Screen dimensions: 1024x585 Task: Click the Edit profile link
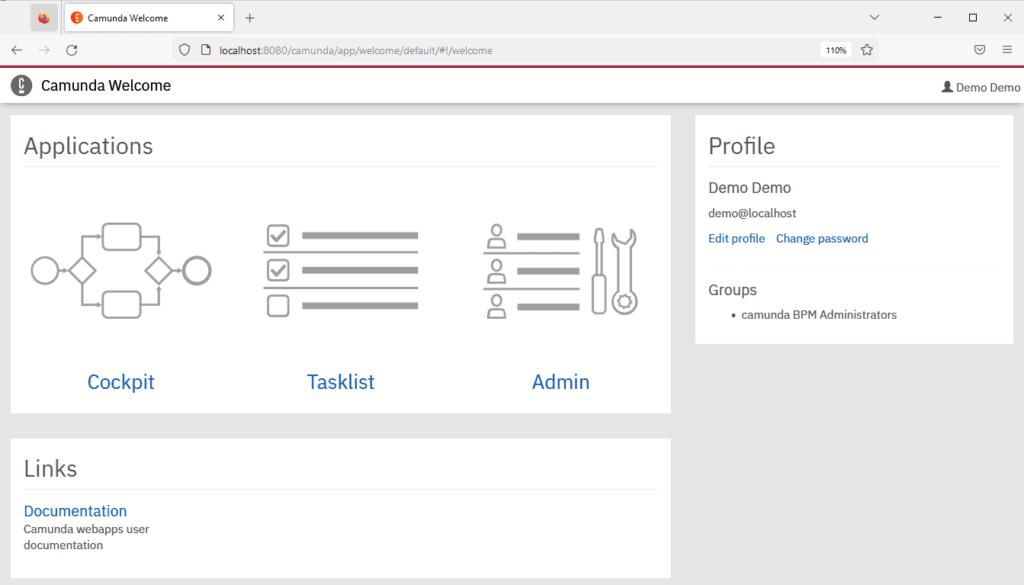tap(736, 239)
